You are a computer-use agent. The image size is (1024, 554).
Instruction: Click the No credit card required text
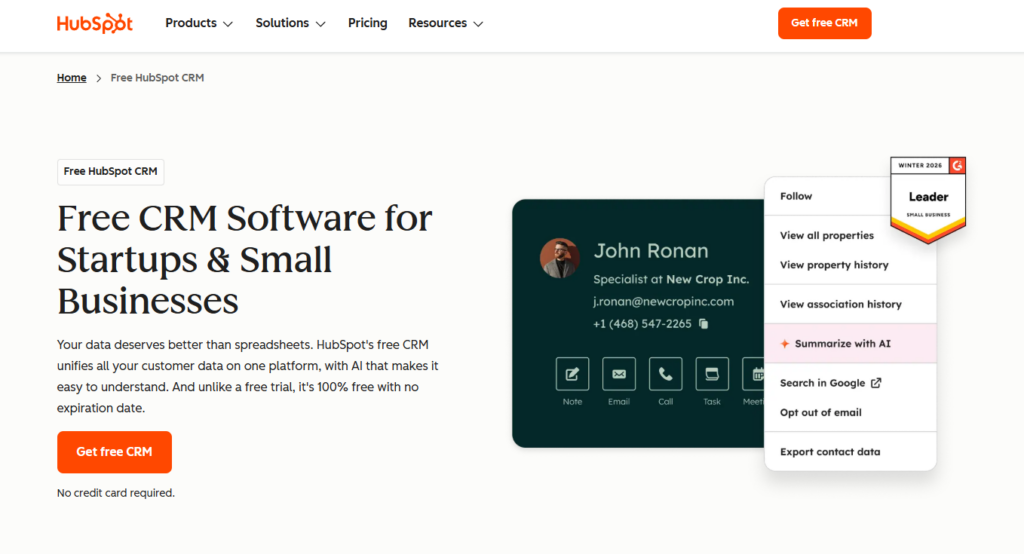pyautogui.click(x=116, y=493)
